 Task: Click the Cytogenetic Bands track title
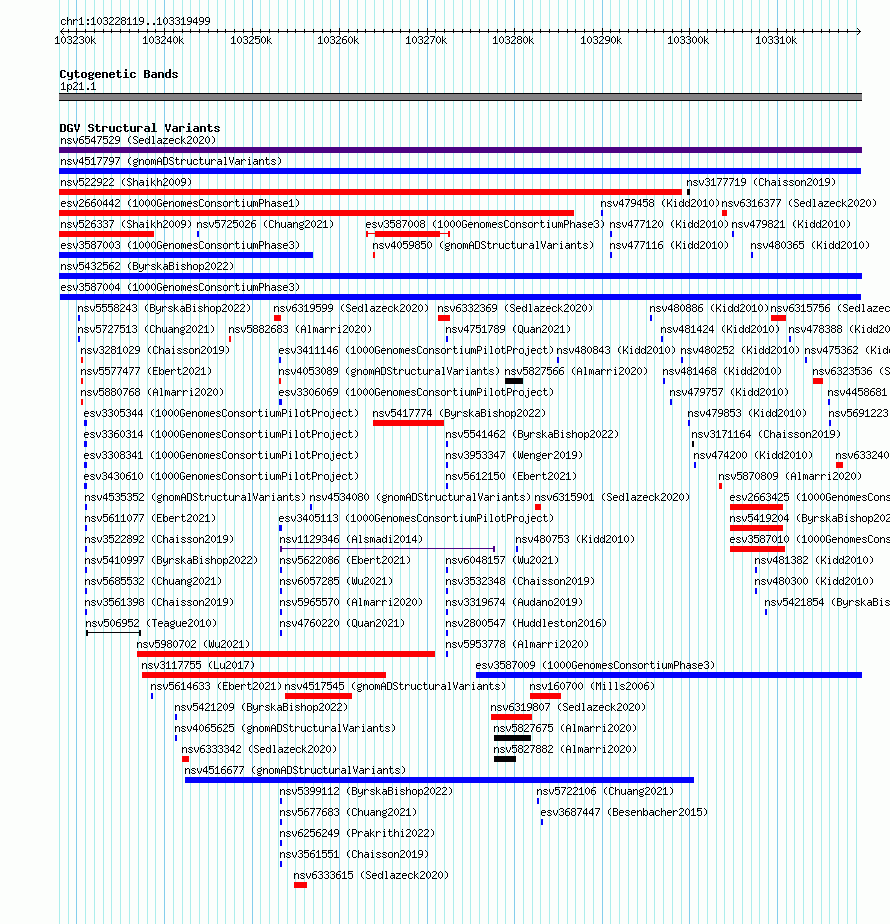pos(118,74)
